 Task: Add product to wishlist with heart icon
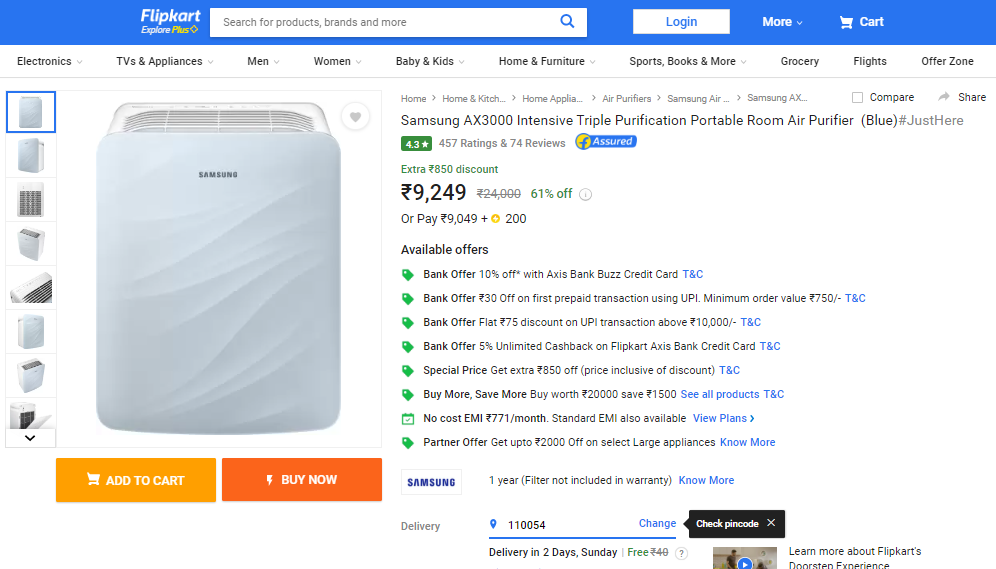click(x=355, y=117)
